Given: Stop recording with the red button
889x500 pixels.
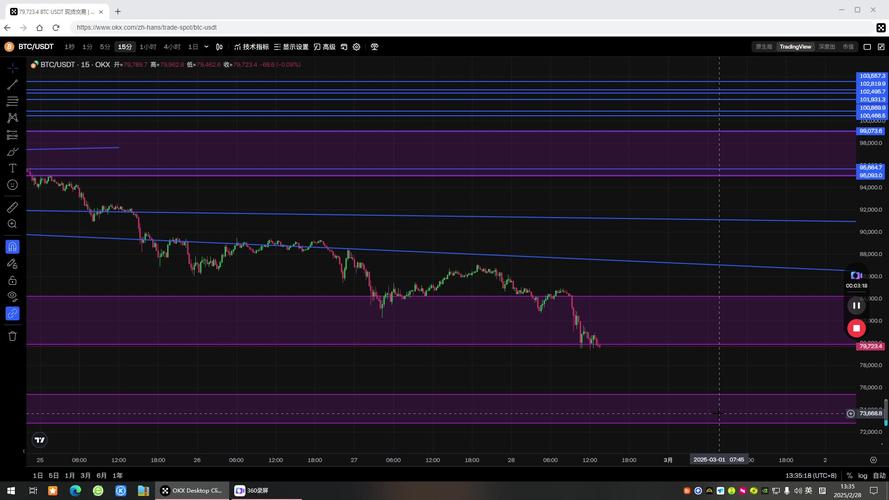Looking at the screenshot, I should (856, 327).
